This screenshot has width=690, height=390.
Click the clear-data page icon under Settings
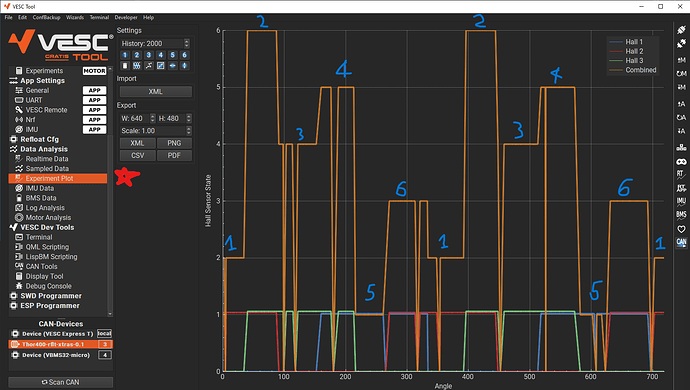(125, 66)
